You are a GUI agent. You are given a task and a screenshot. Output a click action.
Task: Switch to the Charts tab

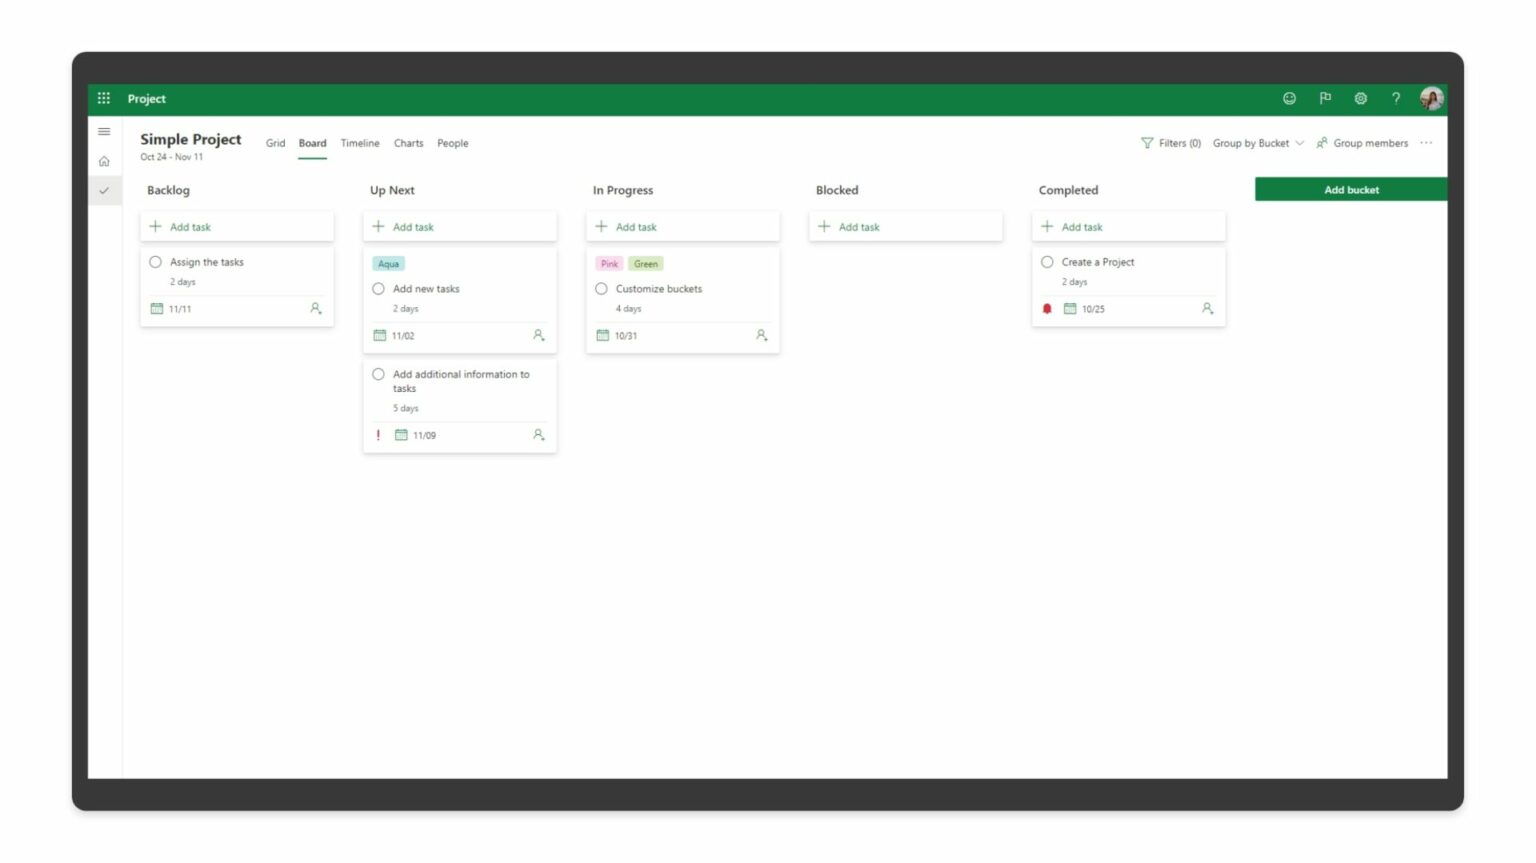(x=408, y=143)
